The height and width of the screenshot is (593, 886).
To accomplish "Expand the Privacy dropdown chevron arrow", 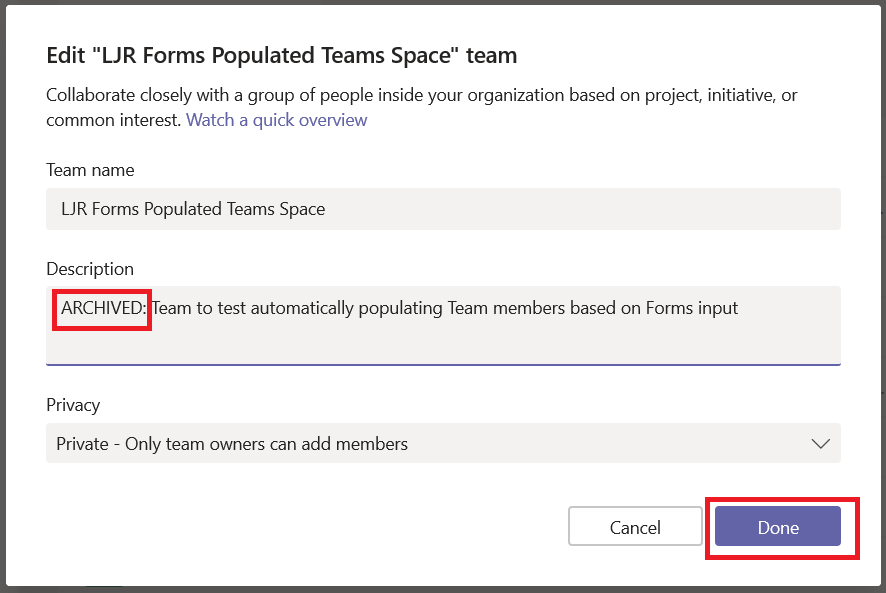I will [820, 444].
